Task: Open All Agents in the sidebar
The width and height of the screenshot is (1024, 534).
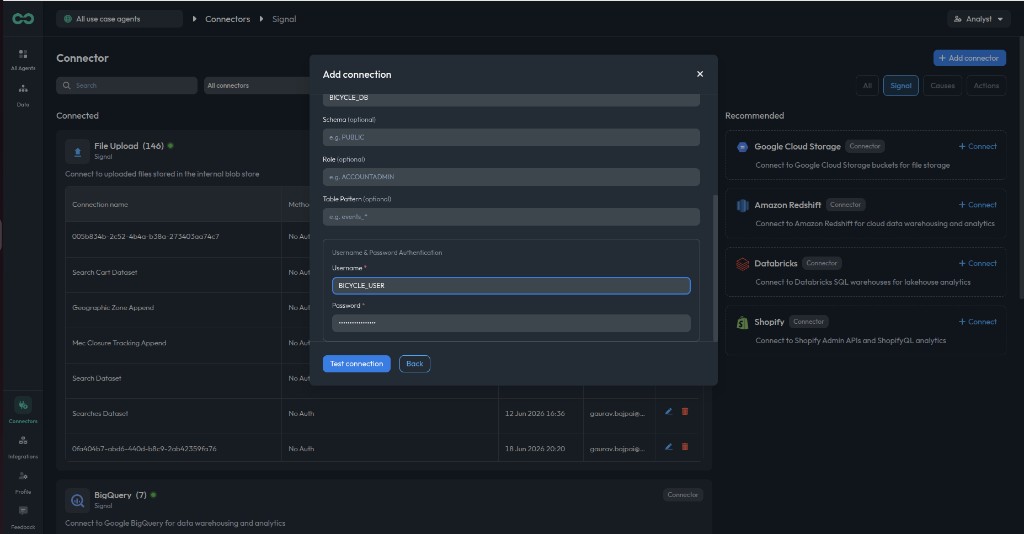Action: (x=23, y=59)
